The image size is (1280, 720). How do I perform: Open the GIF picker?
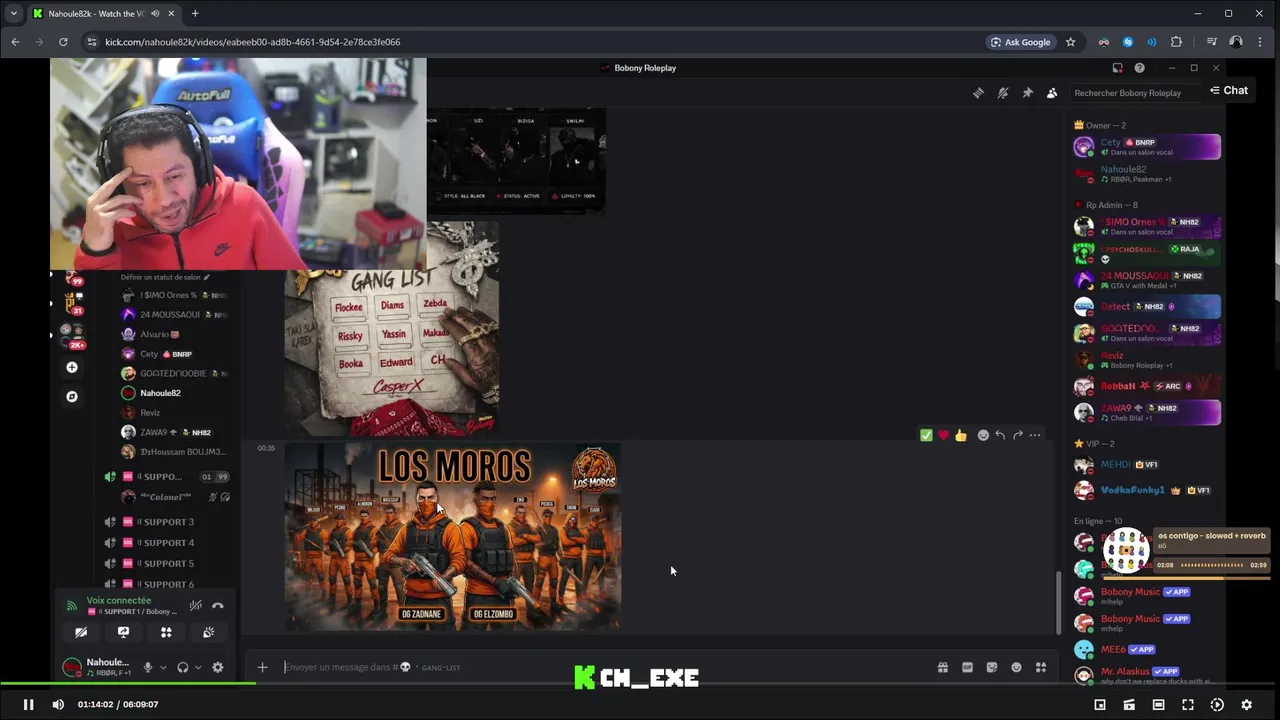point(967,667)
